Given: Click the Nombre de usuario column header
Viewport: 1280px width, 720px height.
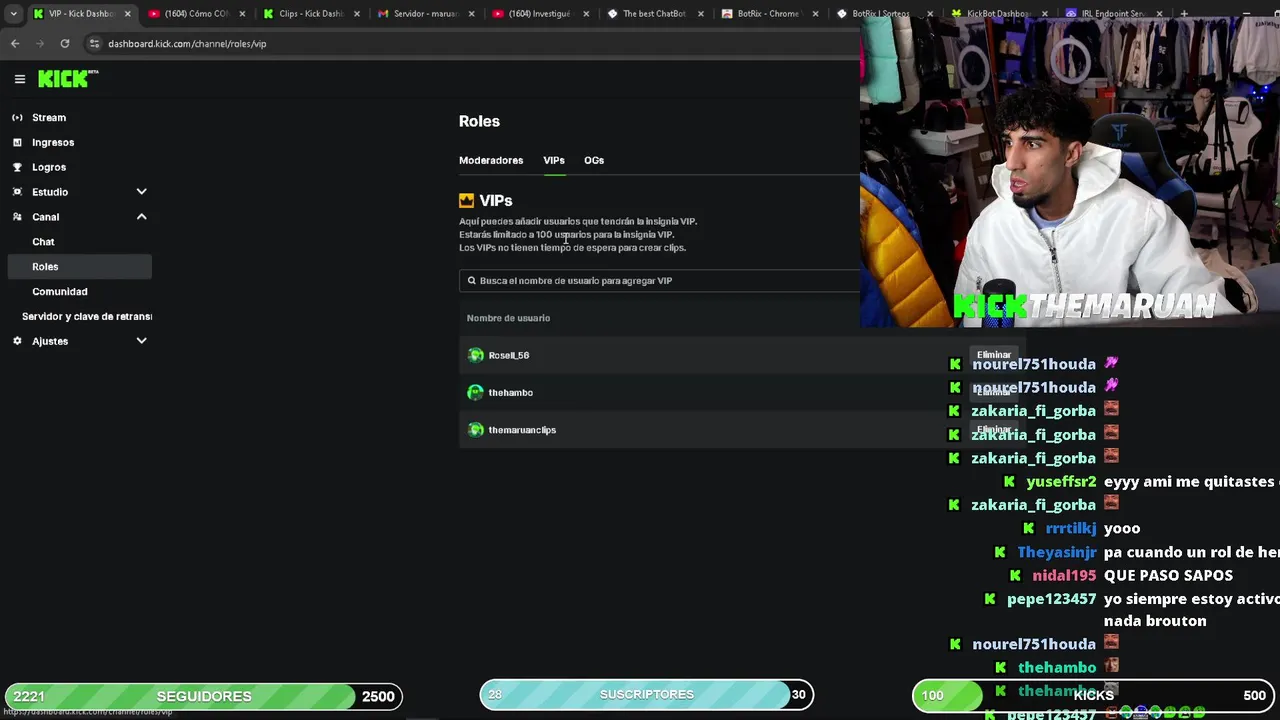Looking at the screenshot, I should 508,318.
